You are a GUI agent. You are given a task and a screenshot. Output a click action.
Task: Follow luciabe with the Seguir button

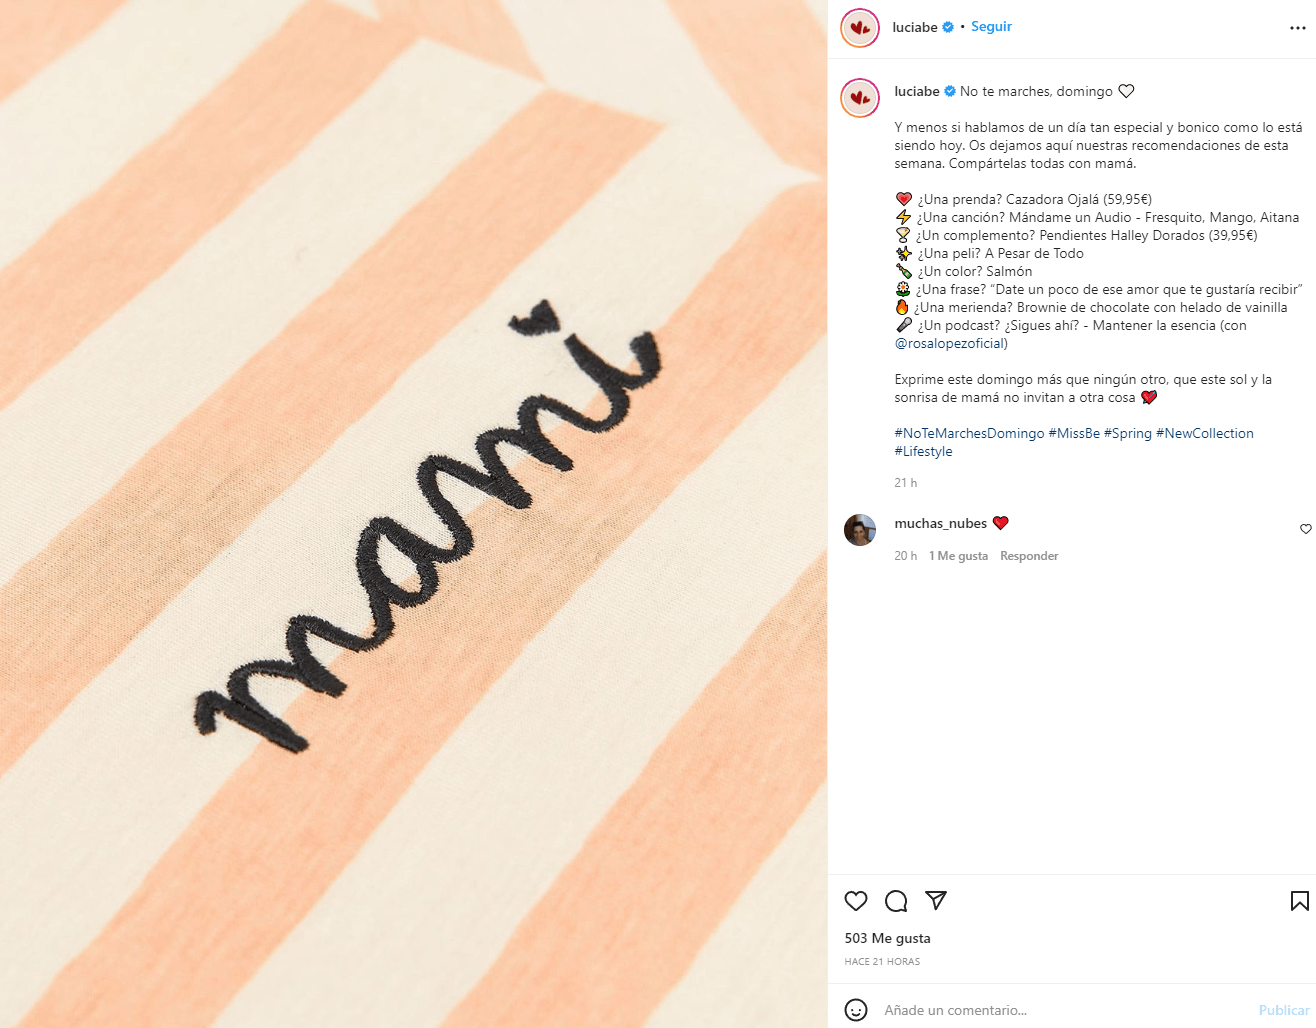[x=991, y=27]
